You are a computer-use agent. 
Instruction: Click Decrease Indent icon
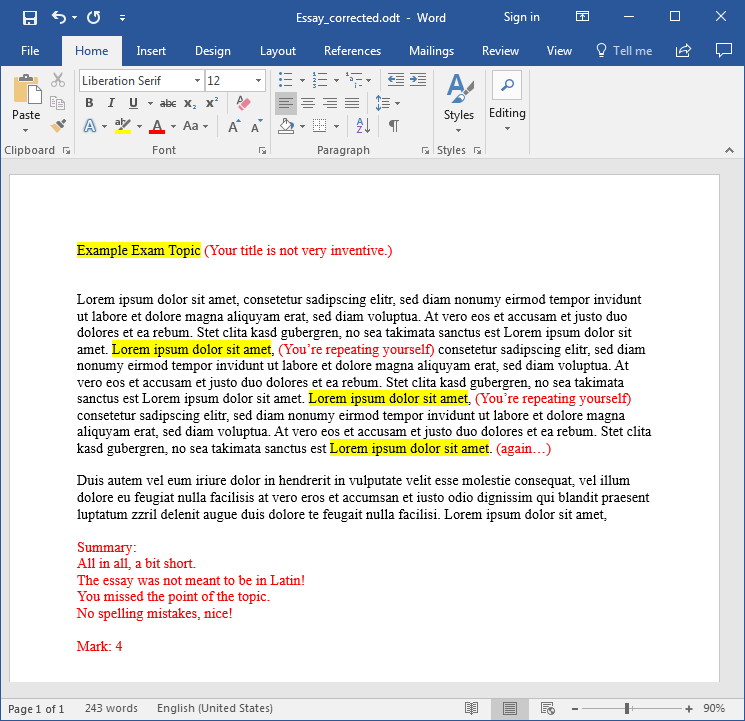coord(396,79)
